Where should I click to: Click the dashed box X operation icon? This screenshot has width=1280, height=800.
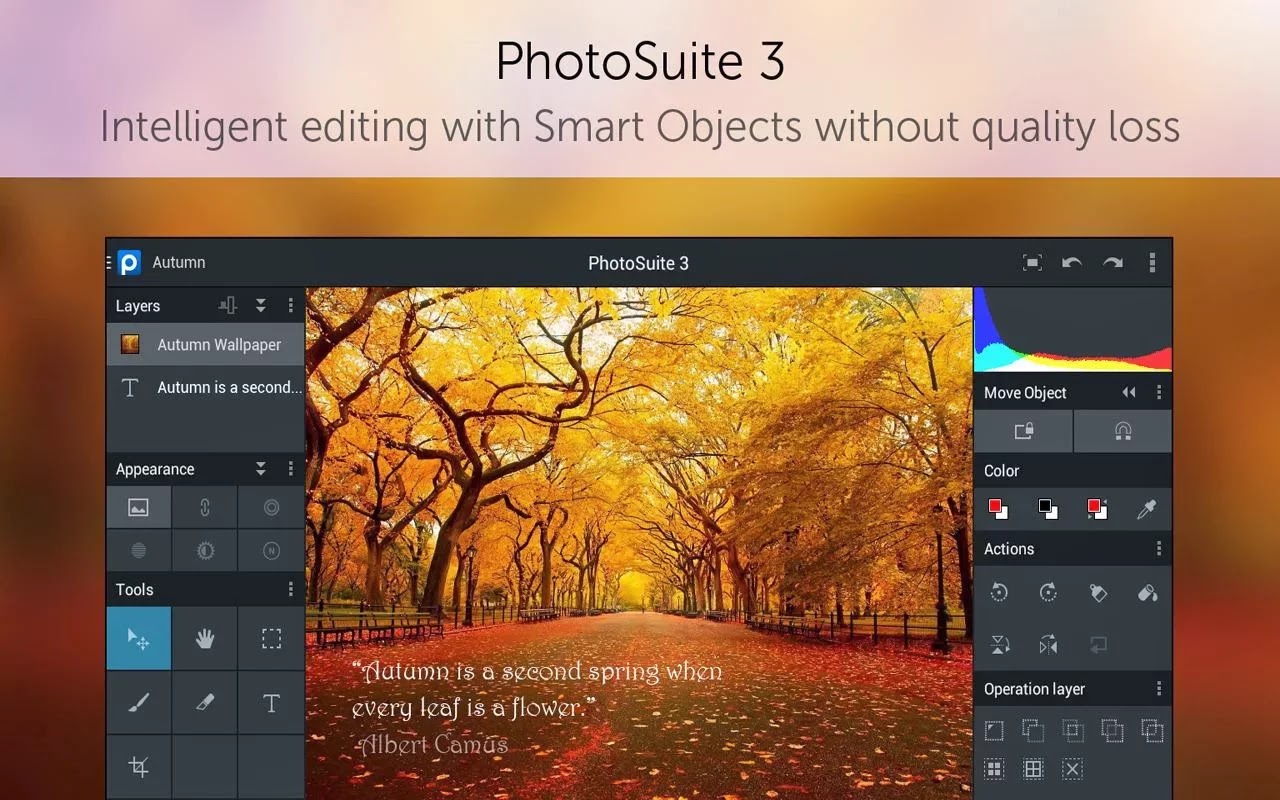1072,769
